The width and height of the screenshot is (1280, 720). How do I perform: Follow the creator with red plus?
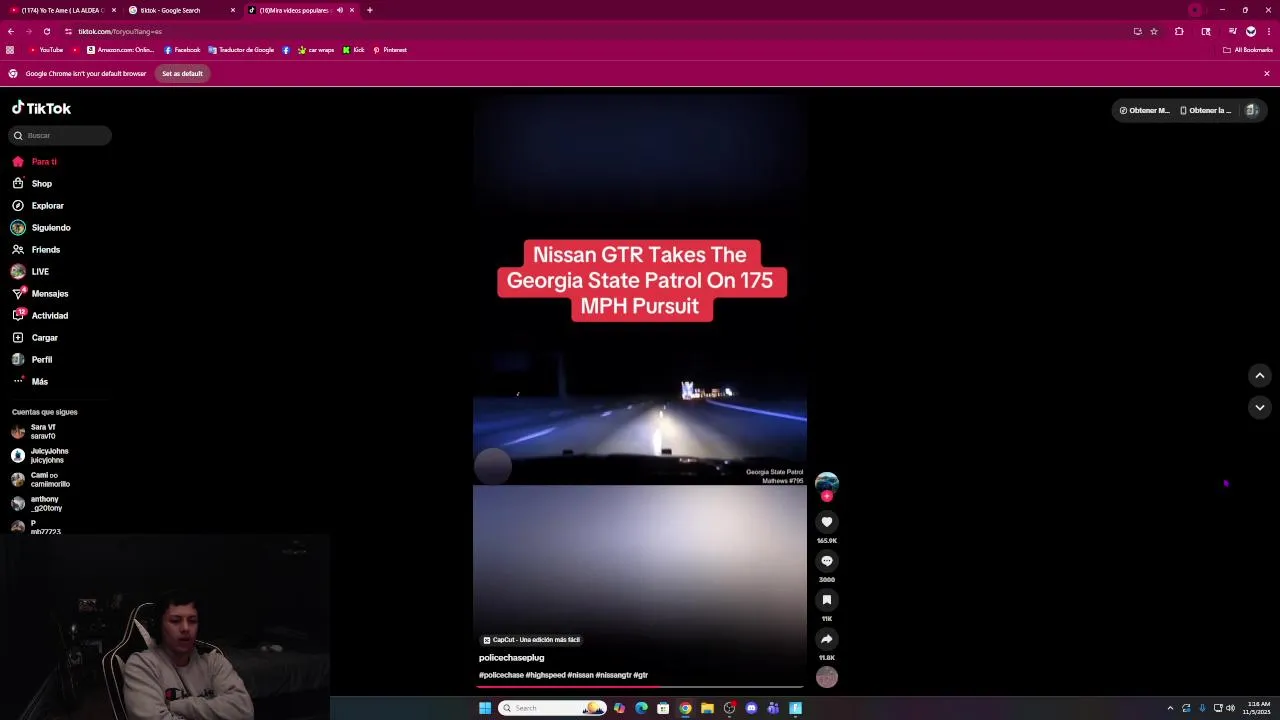(827, 496)
